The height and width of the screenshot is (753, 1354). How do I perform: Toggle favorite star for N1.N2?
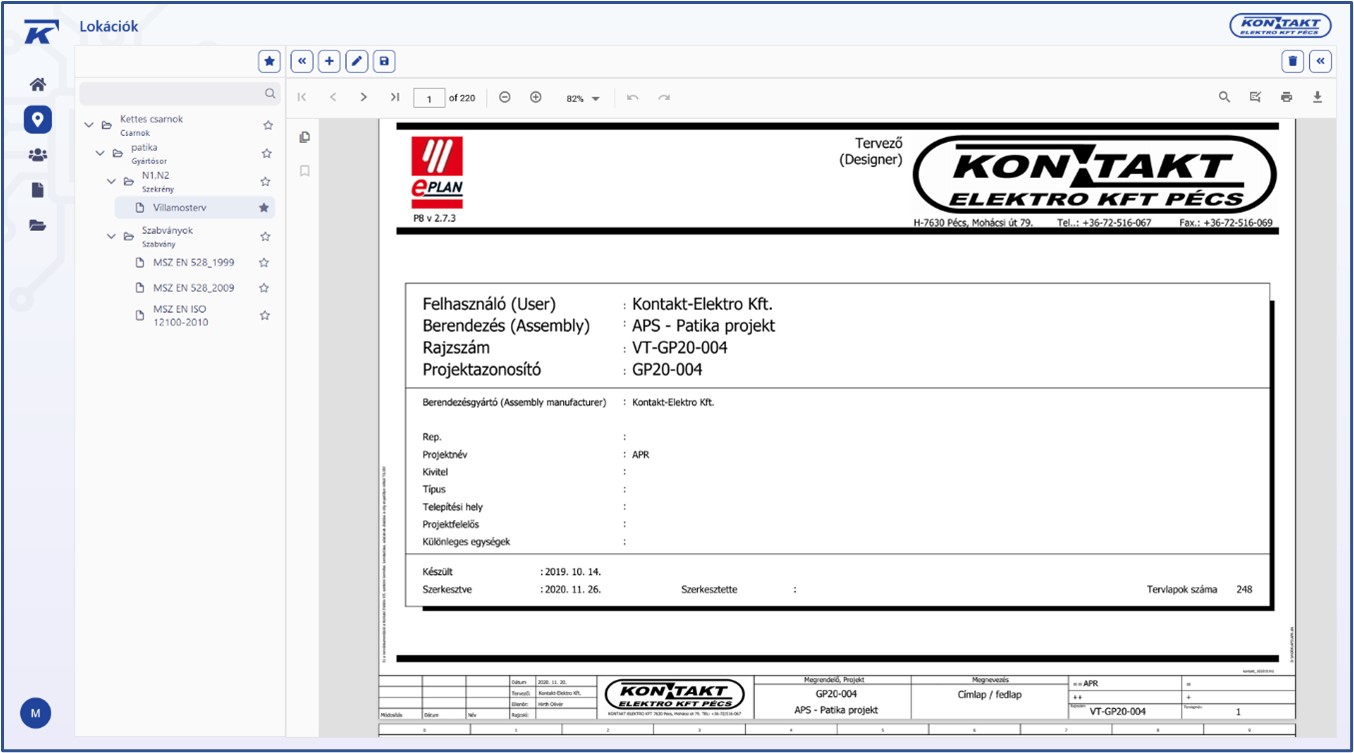[x=267, y=181]
